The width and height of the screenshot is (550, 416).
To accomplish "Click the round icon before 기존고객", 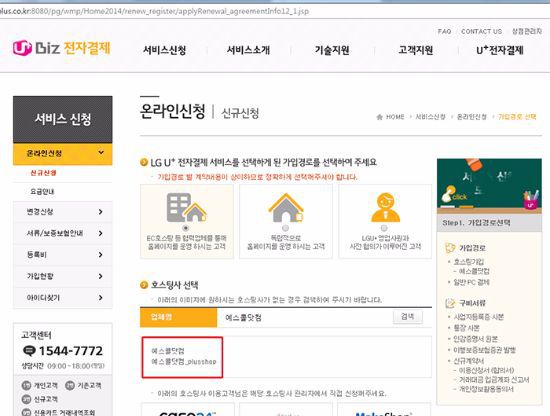I will pos(70,385).
